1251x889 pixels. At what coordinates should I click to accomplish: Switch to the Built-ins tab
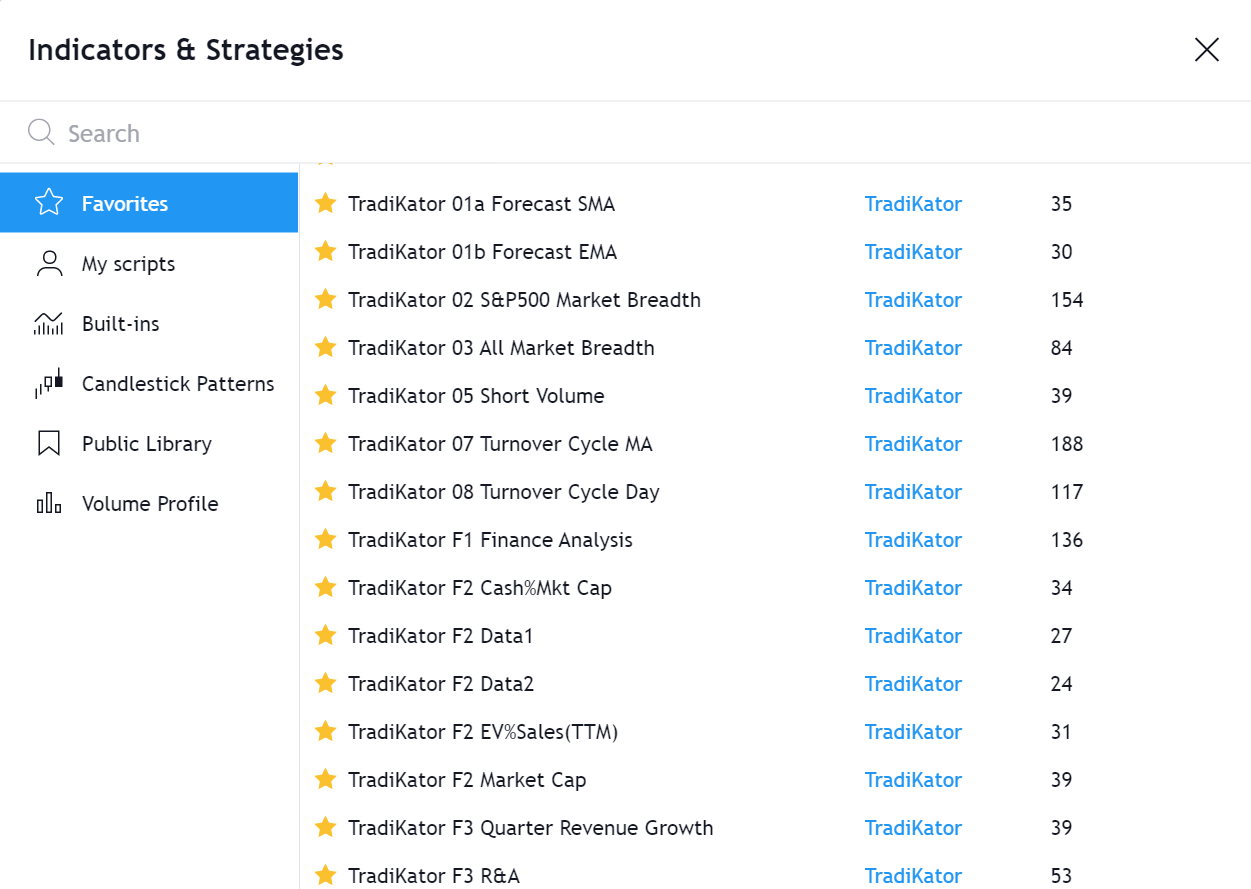pos(149,324)
